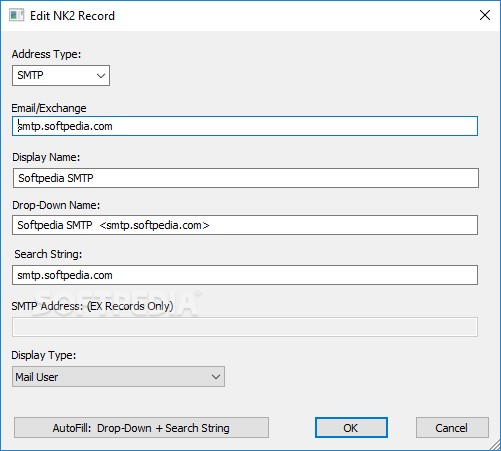Click the Search String label

tap(48, 254)
